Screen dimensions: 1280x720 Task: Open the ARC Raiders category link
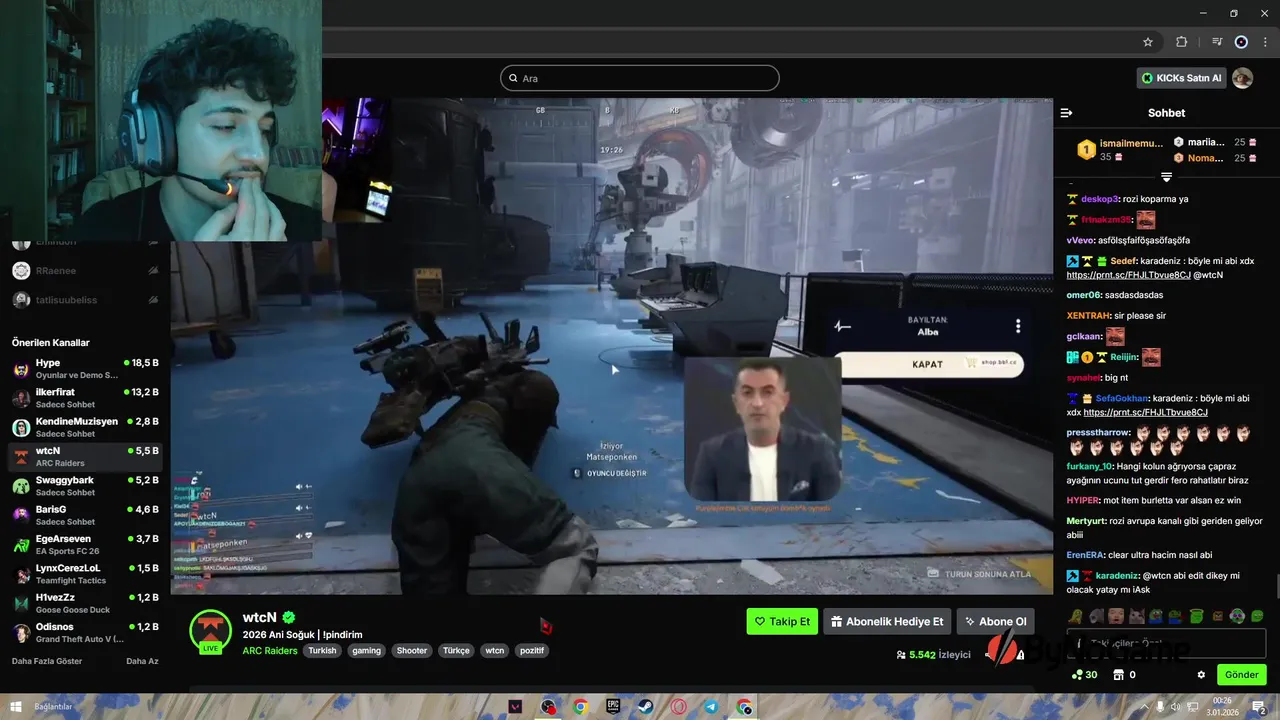point(269,650)
